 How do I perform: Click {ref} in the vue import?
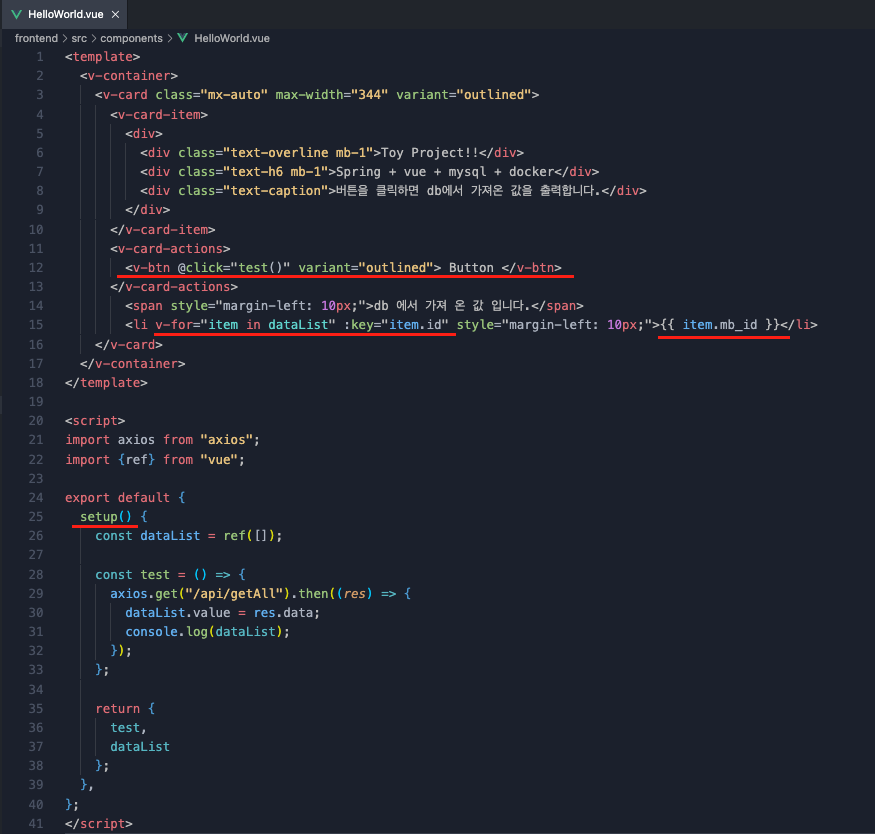pos(136,460)
